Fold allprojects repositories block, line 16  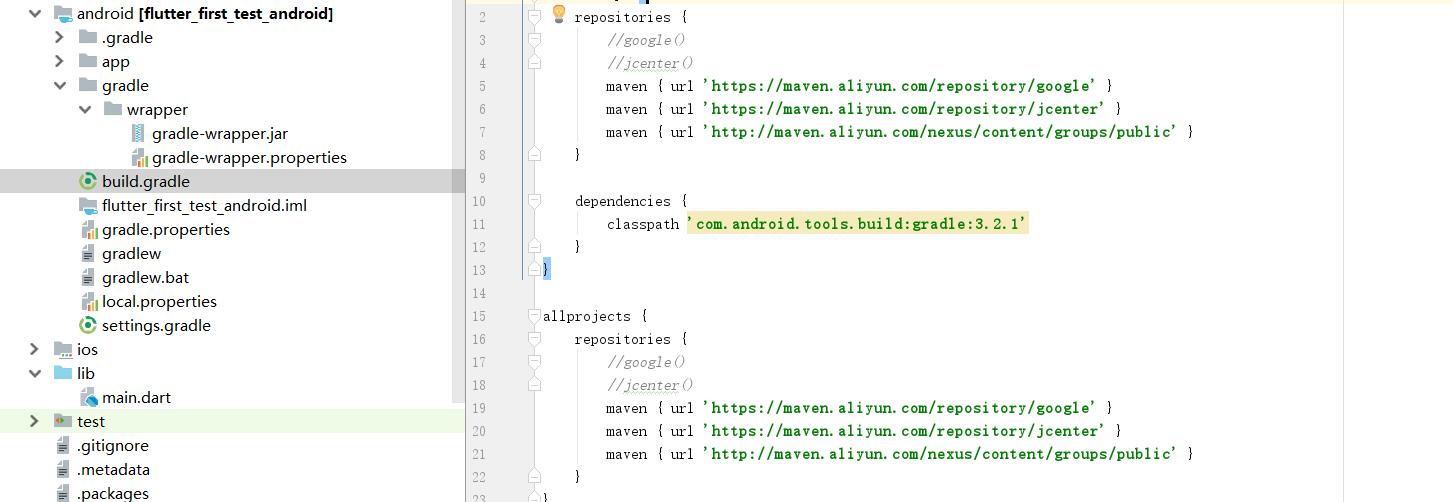point(534,339)
